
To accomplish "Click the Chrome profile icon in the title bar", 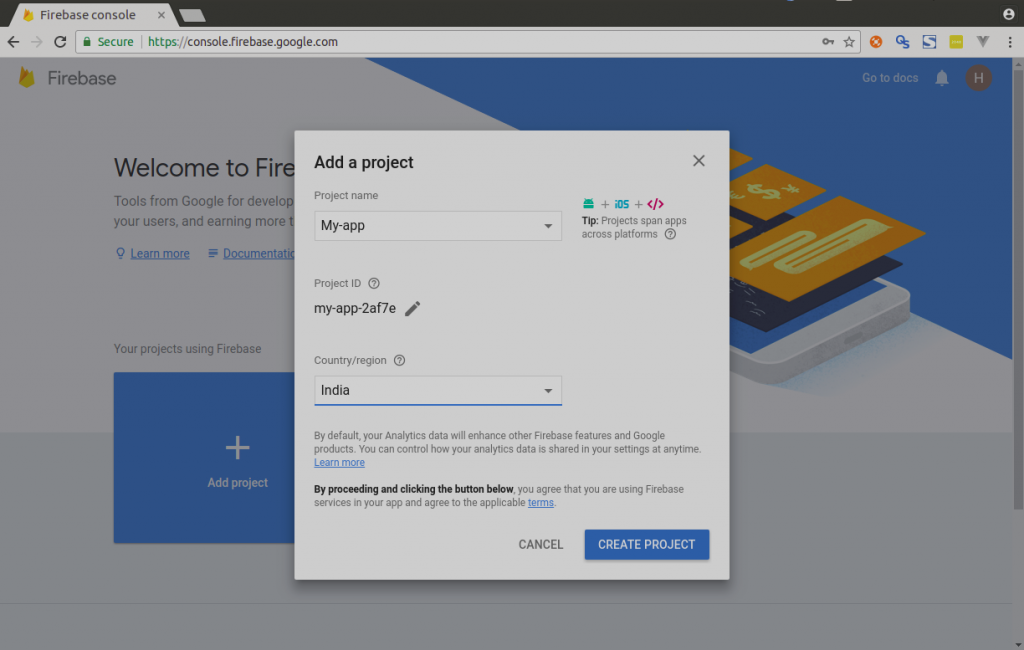I will (x=1008, y=14).
